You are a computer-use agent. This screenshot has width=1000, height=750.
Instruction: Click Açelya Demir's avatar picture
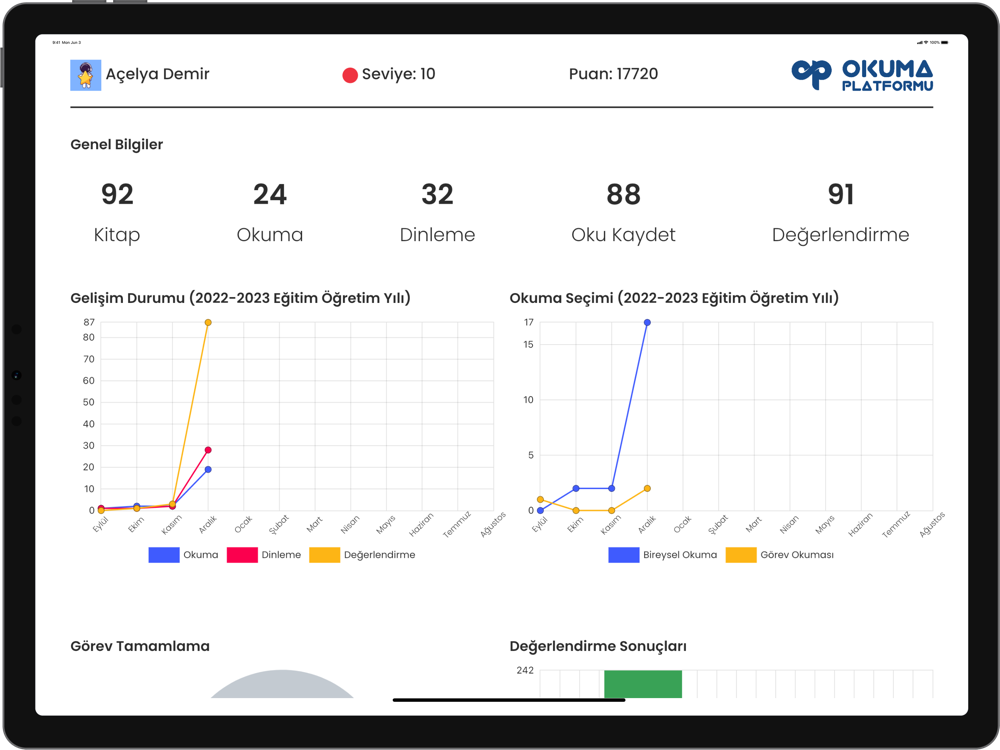pos(85,75)
